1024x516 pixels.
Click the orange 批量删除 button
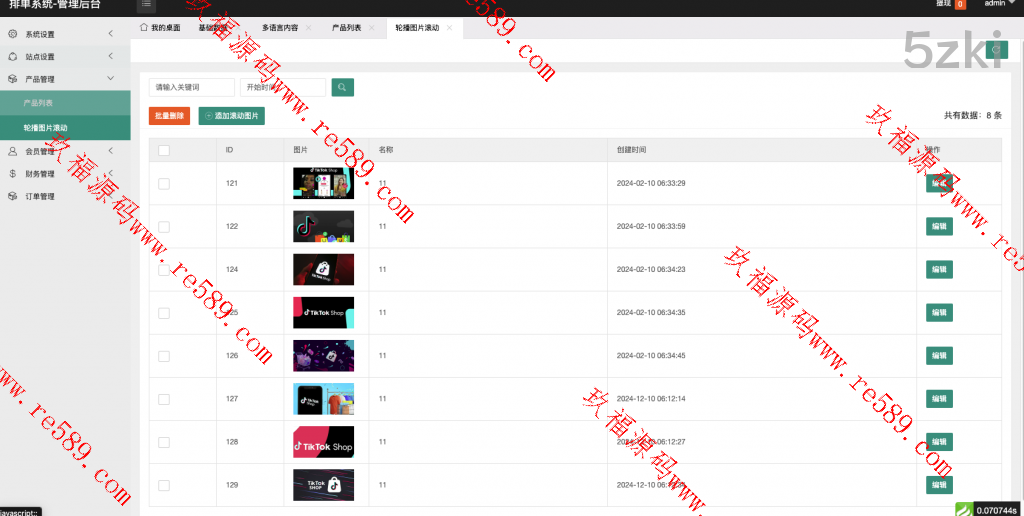tap(169, 116)
